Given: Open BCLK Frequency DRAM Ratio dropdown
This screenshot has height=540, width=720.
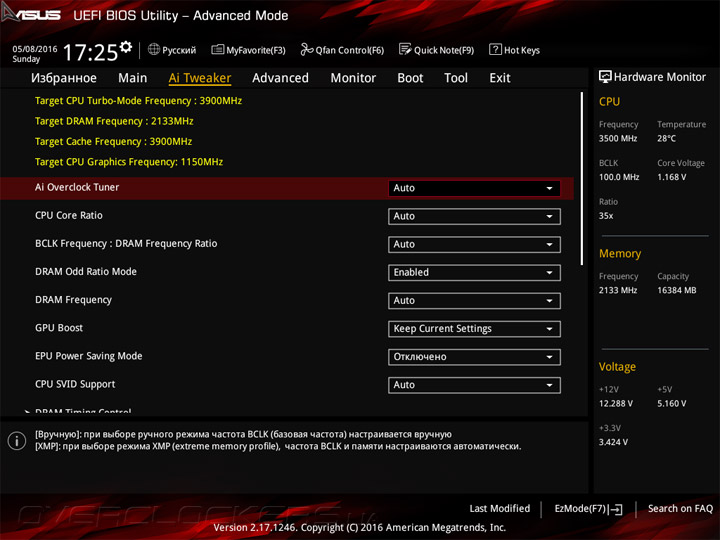Looking at the screenshot, I should click(474, 244).
